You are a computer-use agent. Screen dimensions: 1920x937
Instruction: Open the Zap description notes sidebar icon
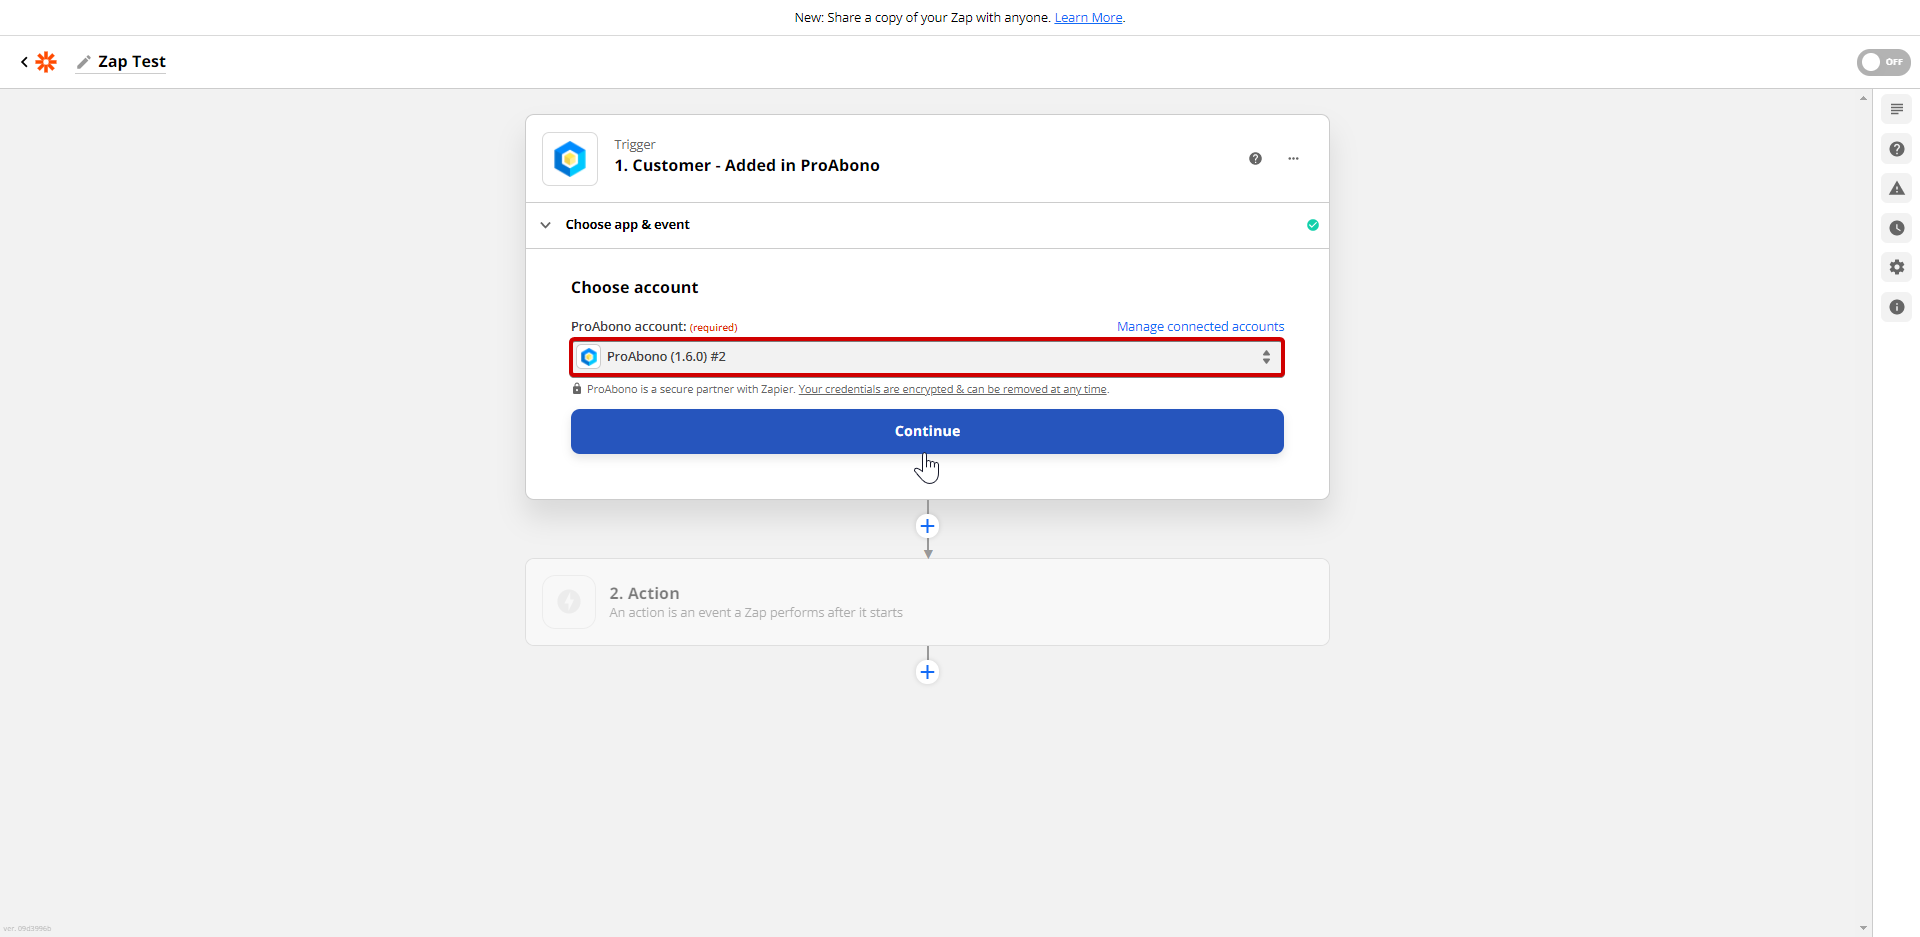tap(1896, 109)
